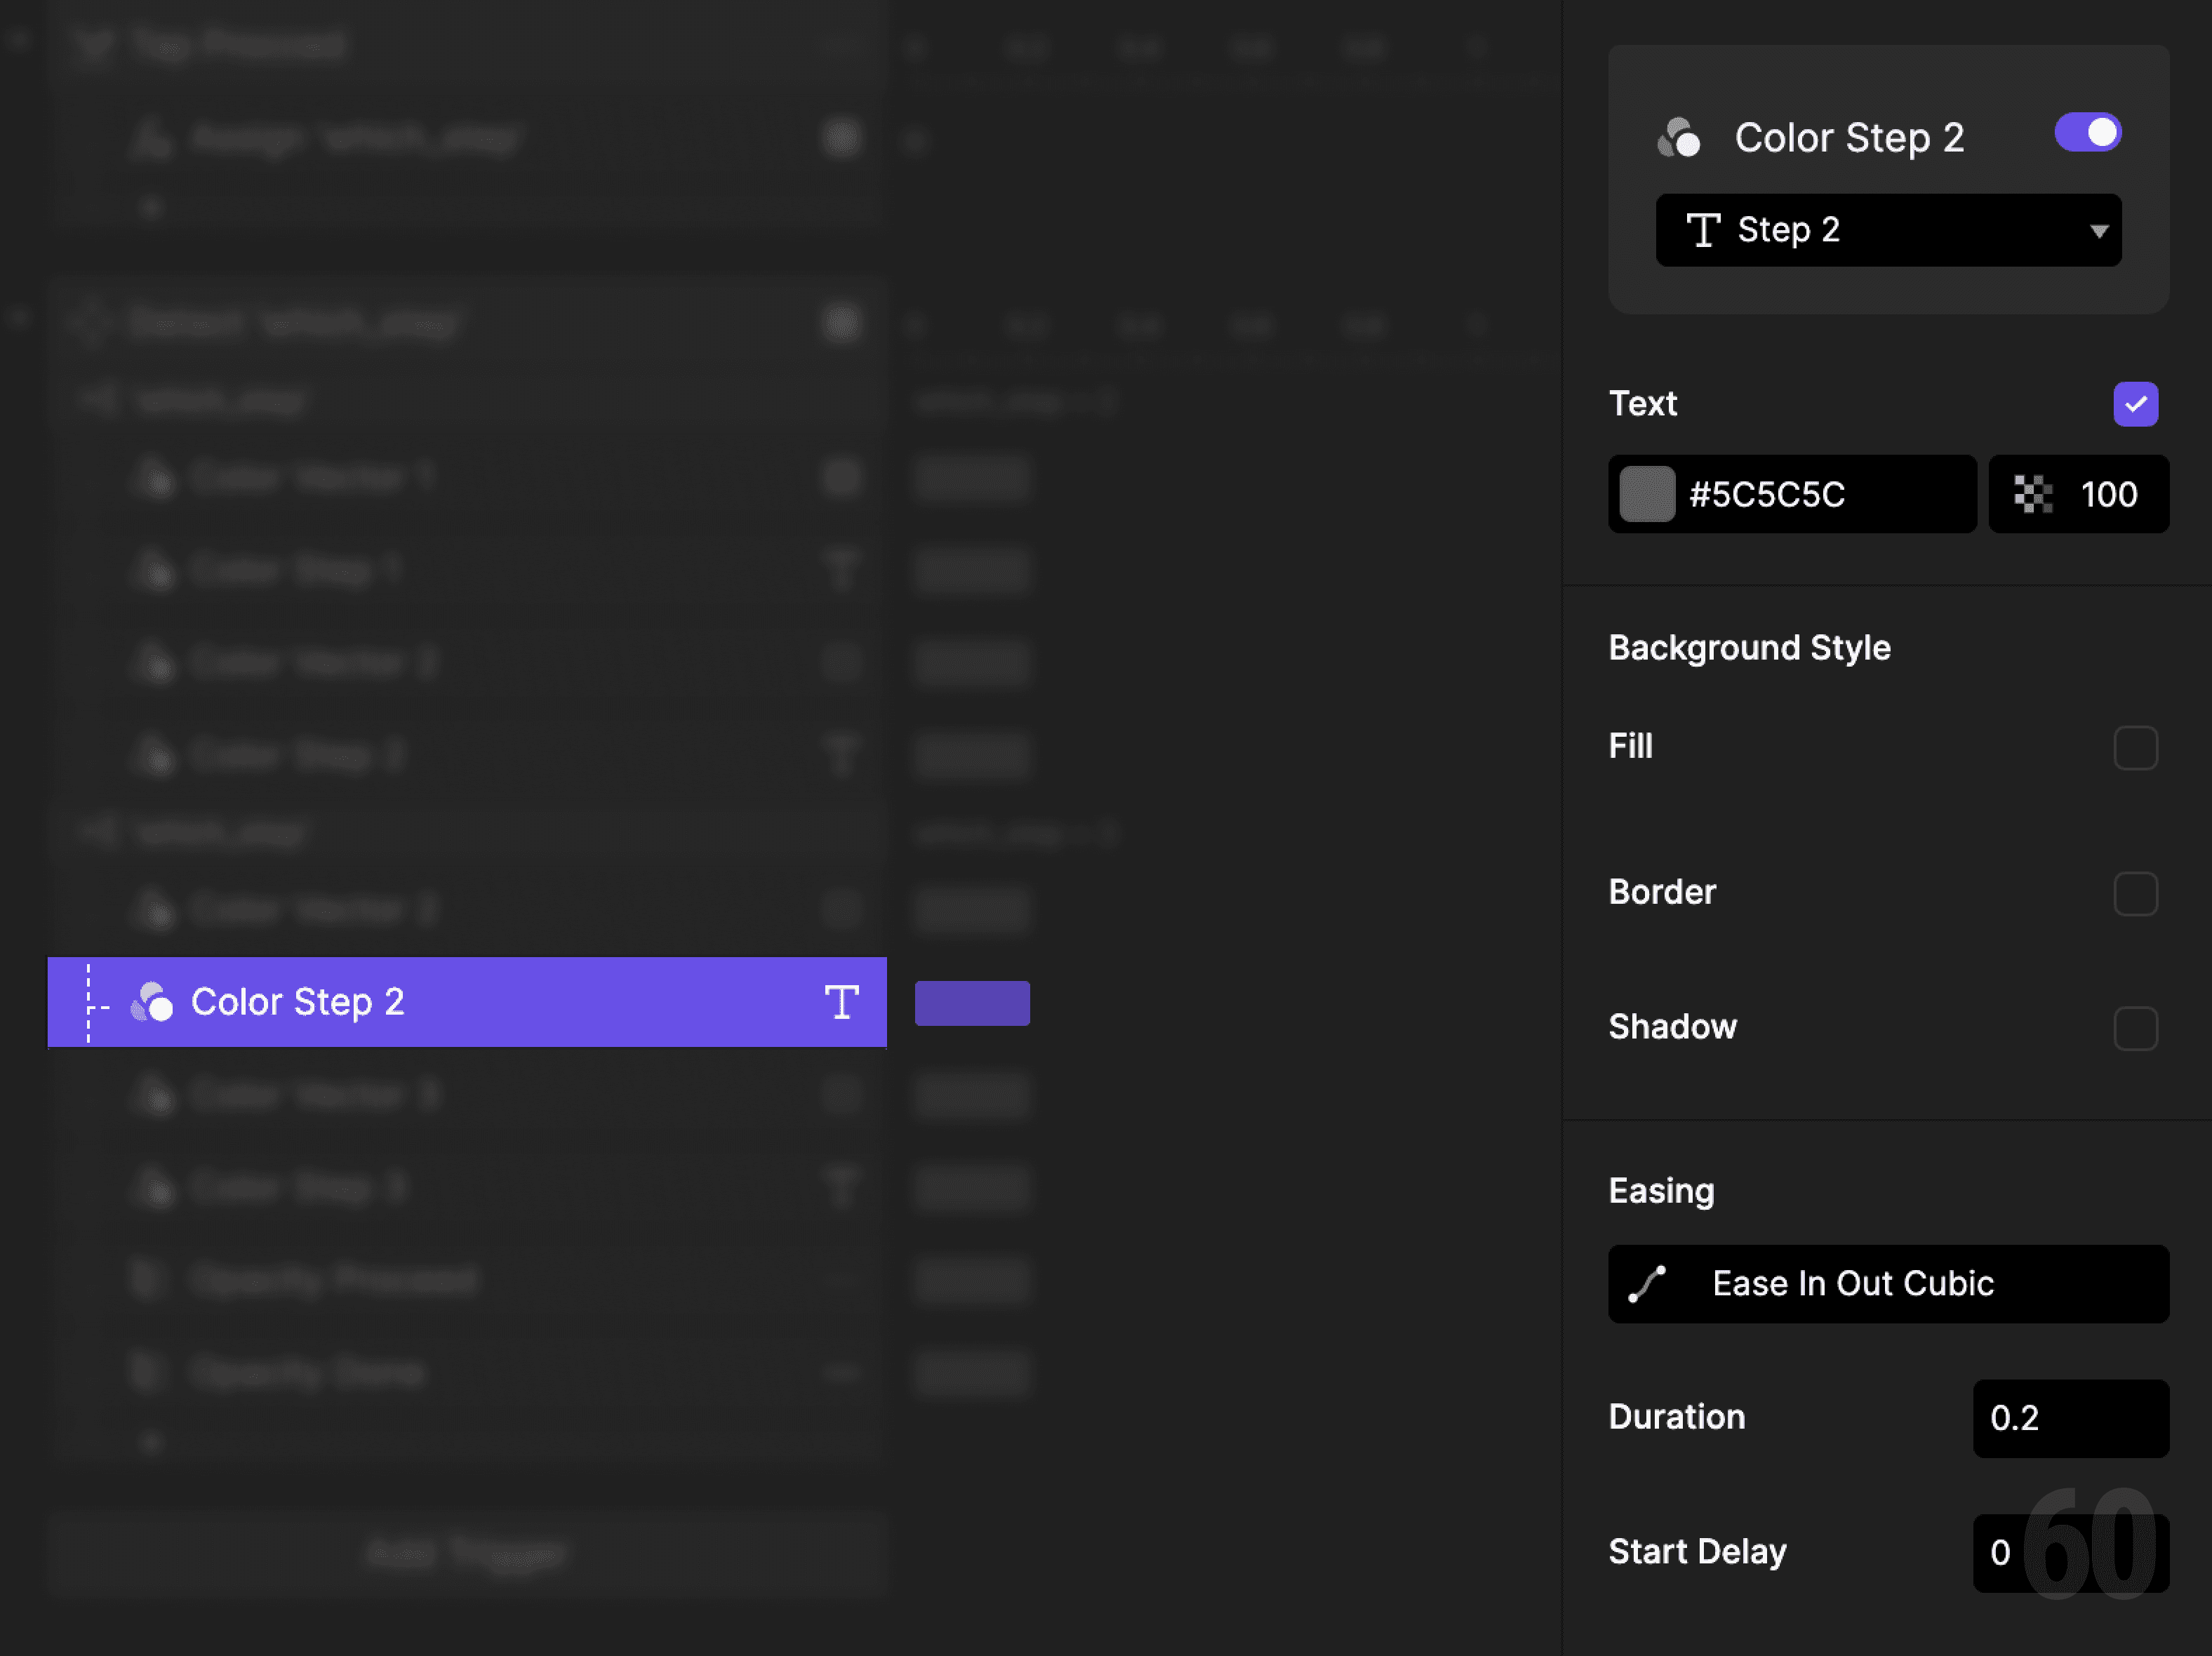2212x1656 pixels.
Task: Click the dashed playhead marker beside Color Step 2
Action: click(88, 1002)
